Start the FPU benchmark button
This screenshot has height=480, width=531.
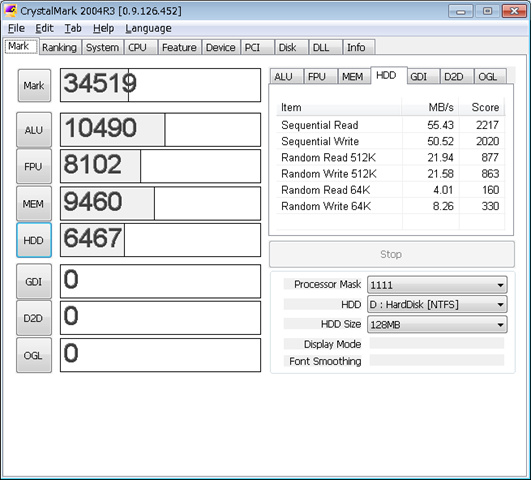[x=34, y=167]
